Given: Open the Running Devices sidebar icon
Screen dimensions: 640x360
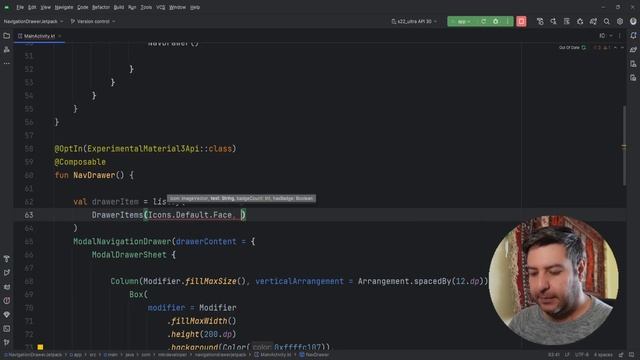Looking at the screenshot, I should [x=633, y=78].
